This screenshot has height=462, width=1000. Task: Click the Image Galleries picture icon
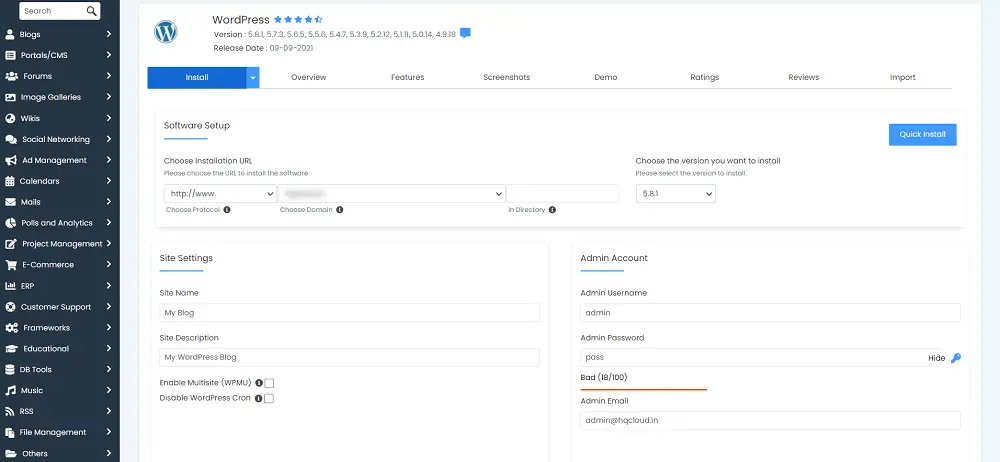(10, 97)
